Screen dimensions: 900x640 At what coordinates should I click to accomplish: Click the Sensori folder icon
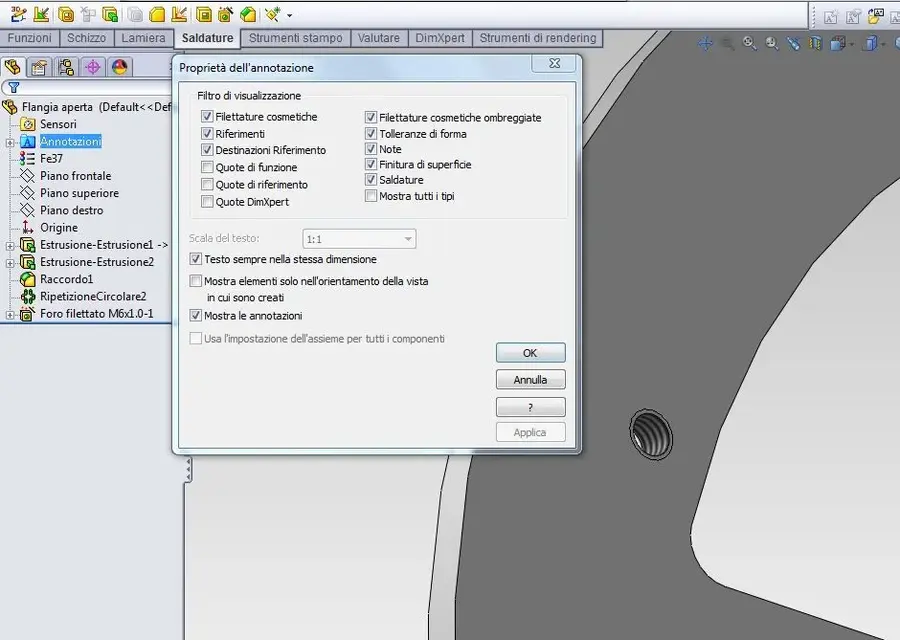point(27,124)
